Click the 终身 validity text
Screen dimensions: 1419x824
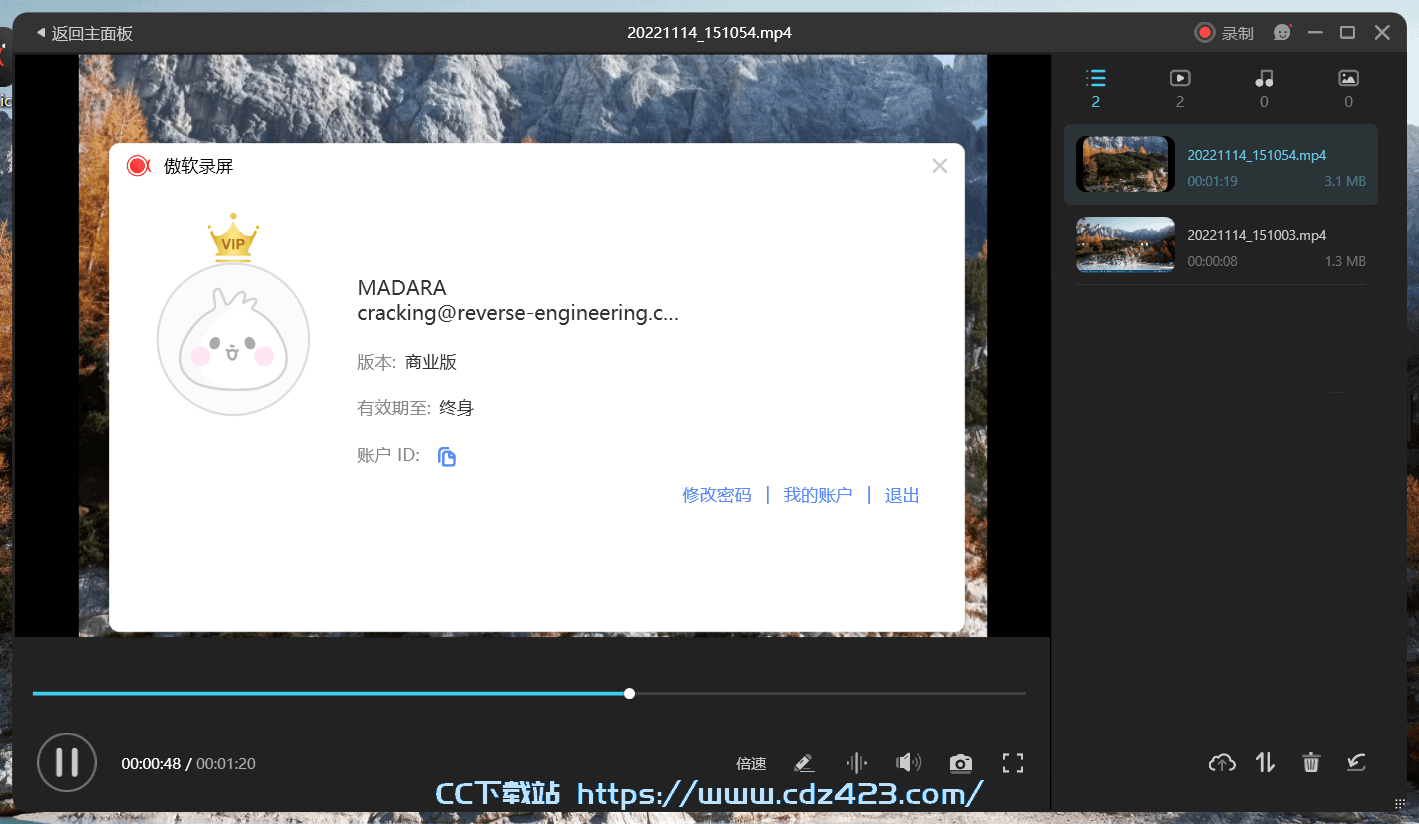[x=456, y=408]
